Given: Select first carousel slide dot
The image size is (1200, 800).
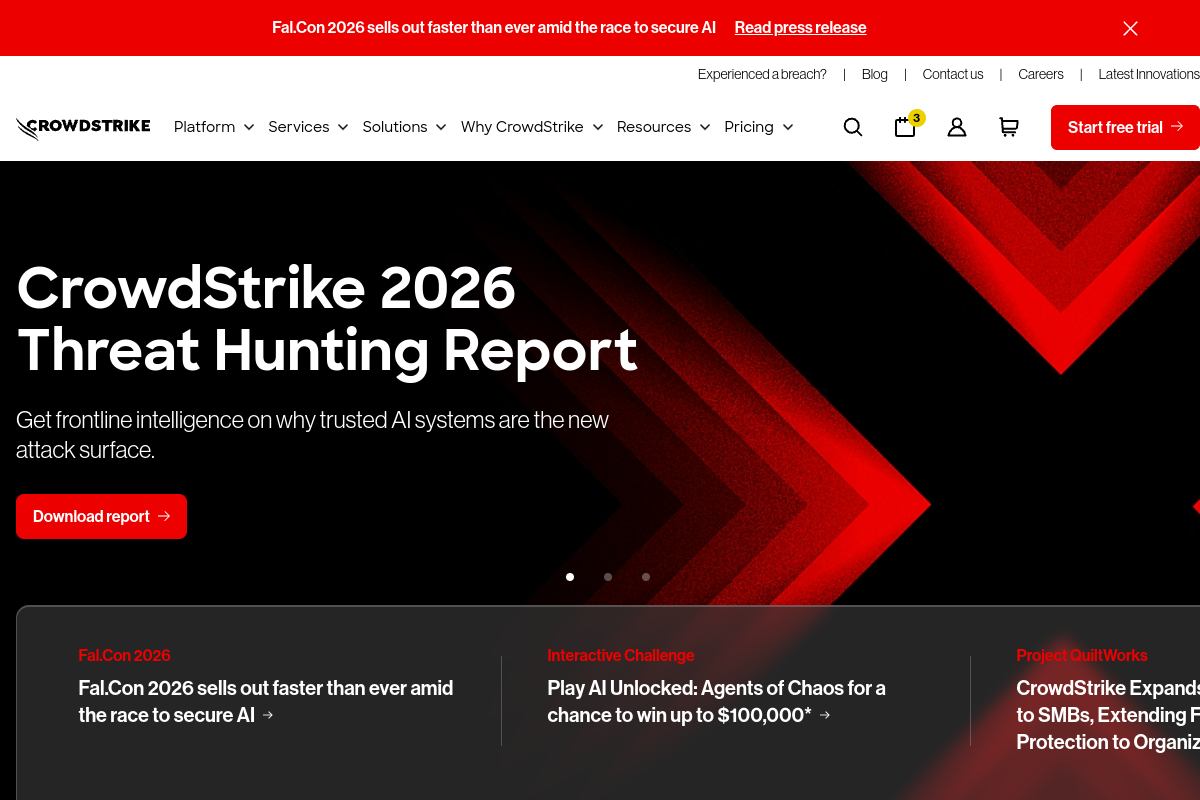Looking at the screenshot, I should 570,577.
